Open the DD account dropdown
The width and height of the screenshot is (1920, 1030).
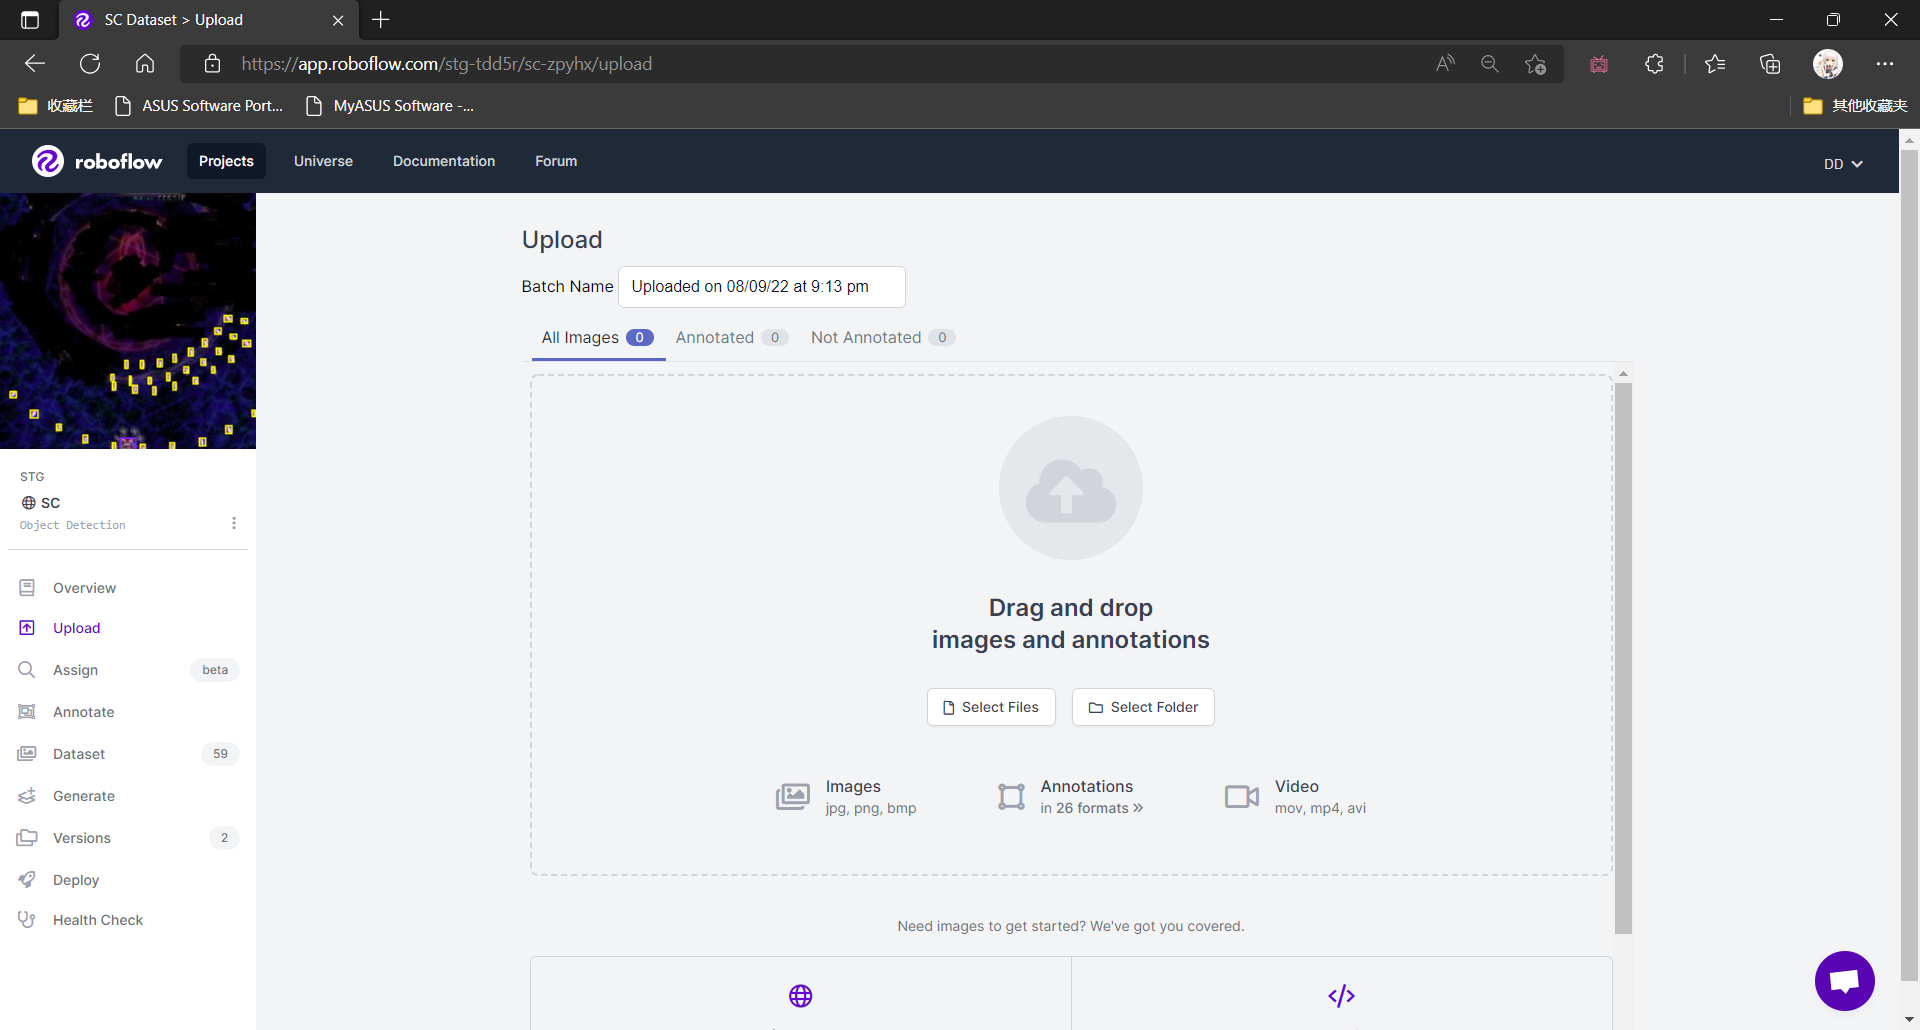1842,163
